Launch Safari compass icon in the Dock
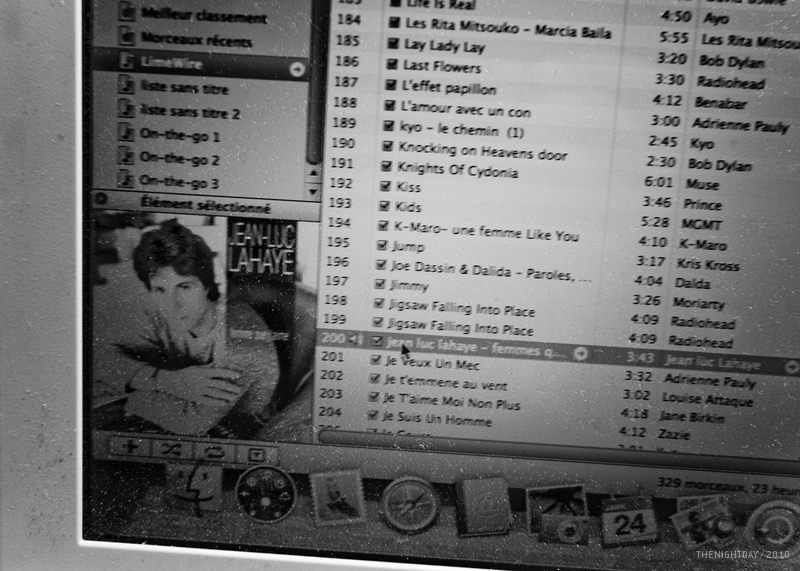The height and width of the screenshot is (571, 800). click(409, 505)
